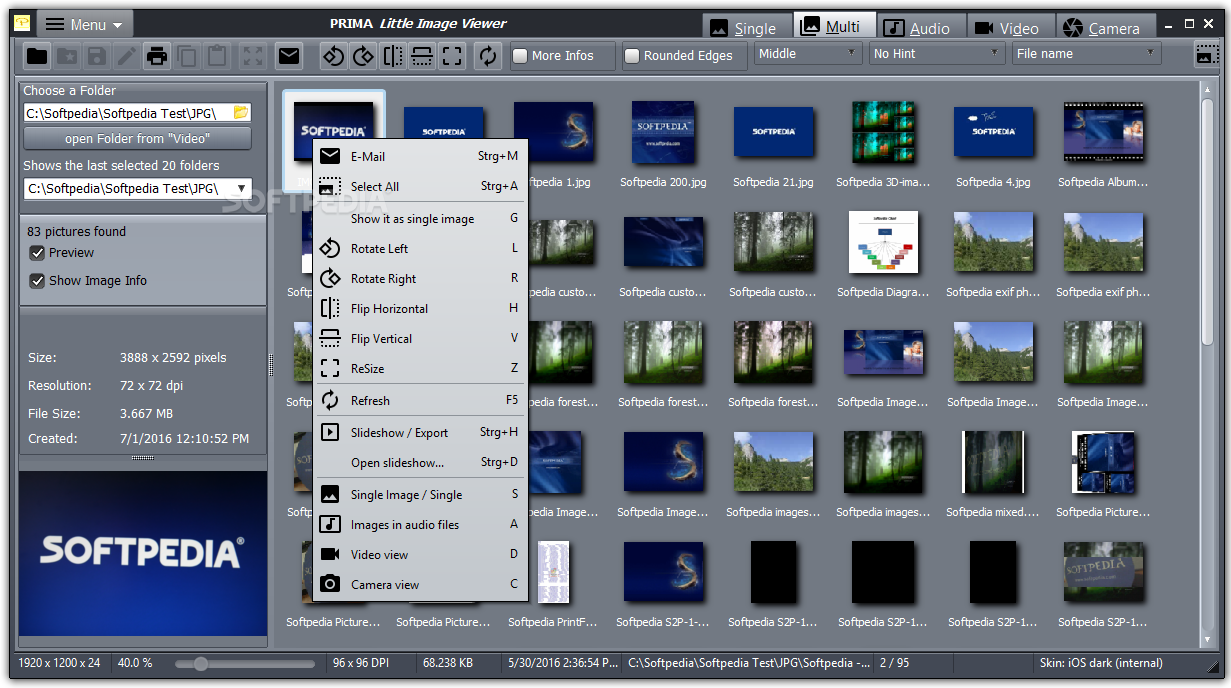Click the print toolbar icon
Screen dimensions: 1231x688
click(157, 56)
